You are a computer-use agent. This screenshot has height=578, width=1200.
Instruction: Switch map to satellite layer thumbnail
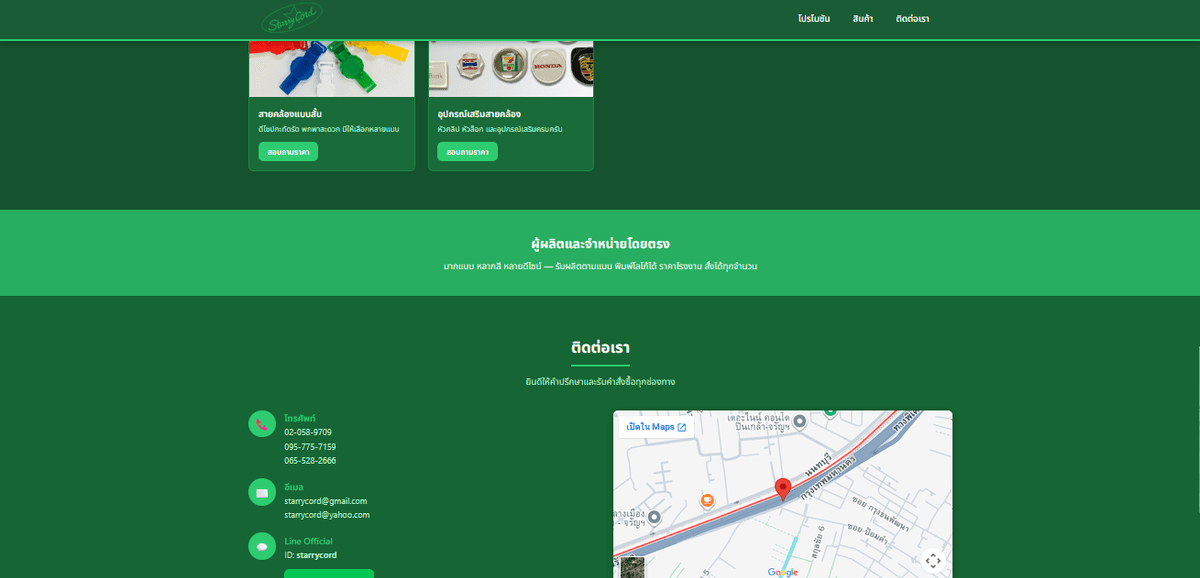coord(632,567)
